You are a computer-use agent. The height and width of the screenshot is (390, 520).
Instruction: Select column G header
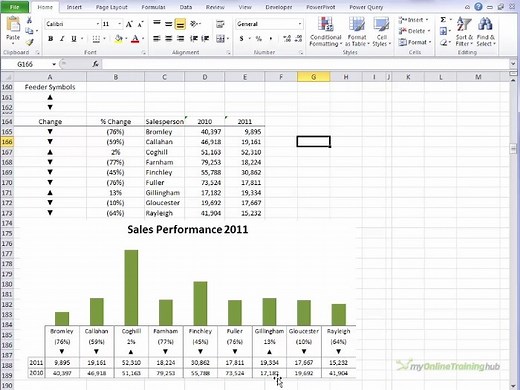[314, 77]
